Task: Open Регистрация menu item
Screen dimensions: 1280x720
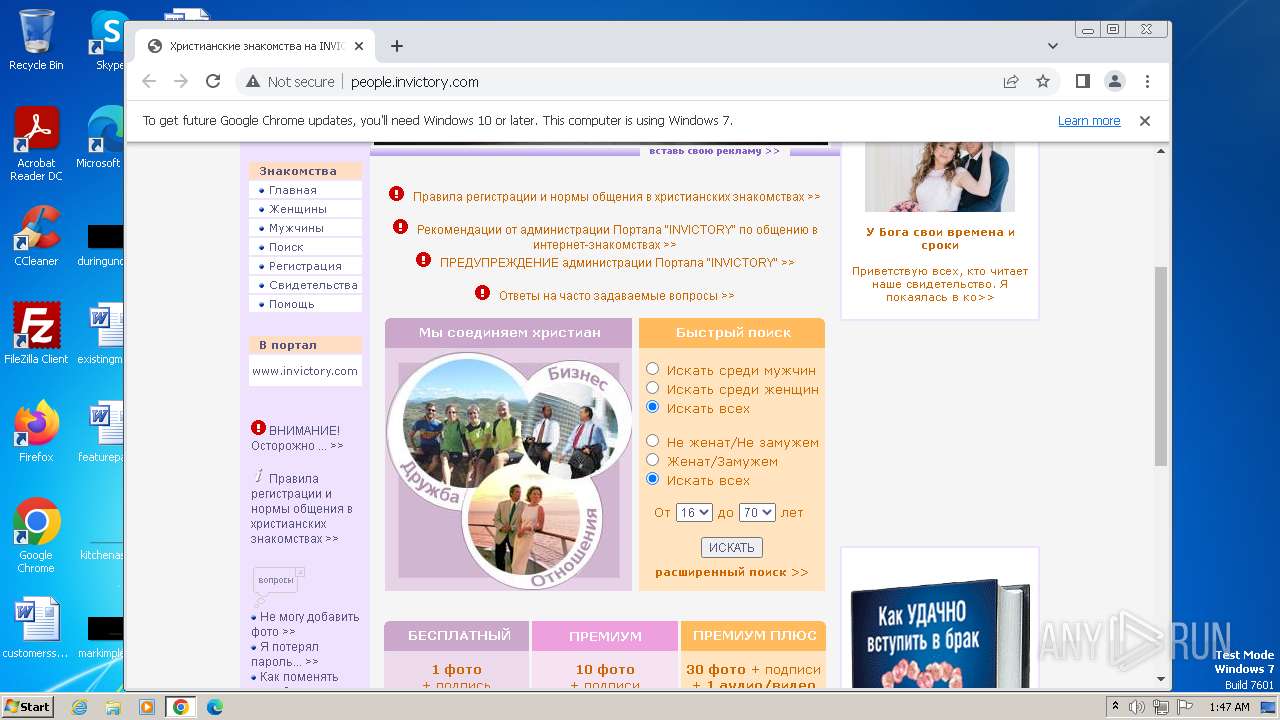Action: pyautogui.click(x=305, y=266)
